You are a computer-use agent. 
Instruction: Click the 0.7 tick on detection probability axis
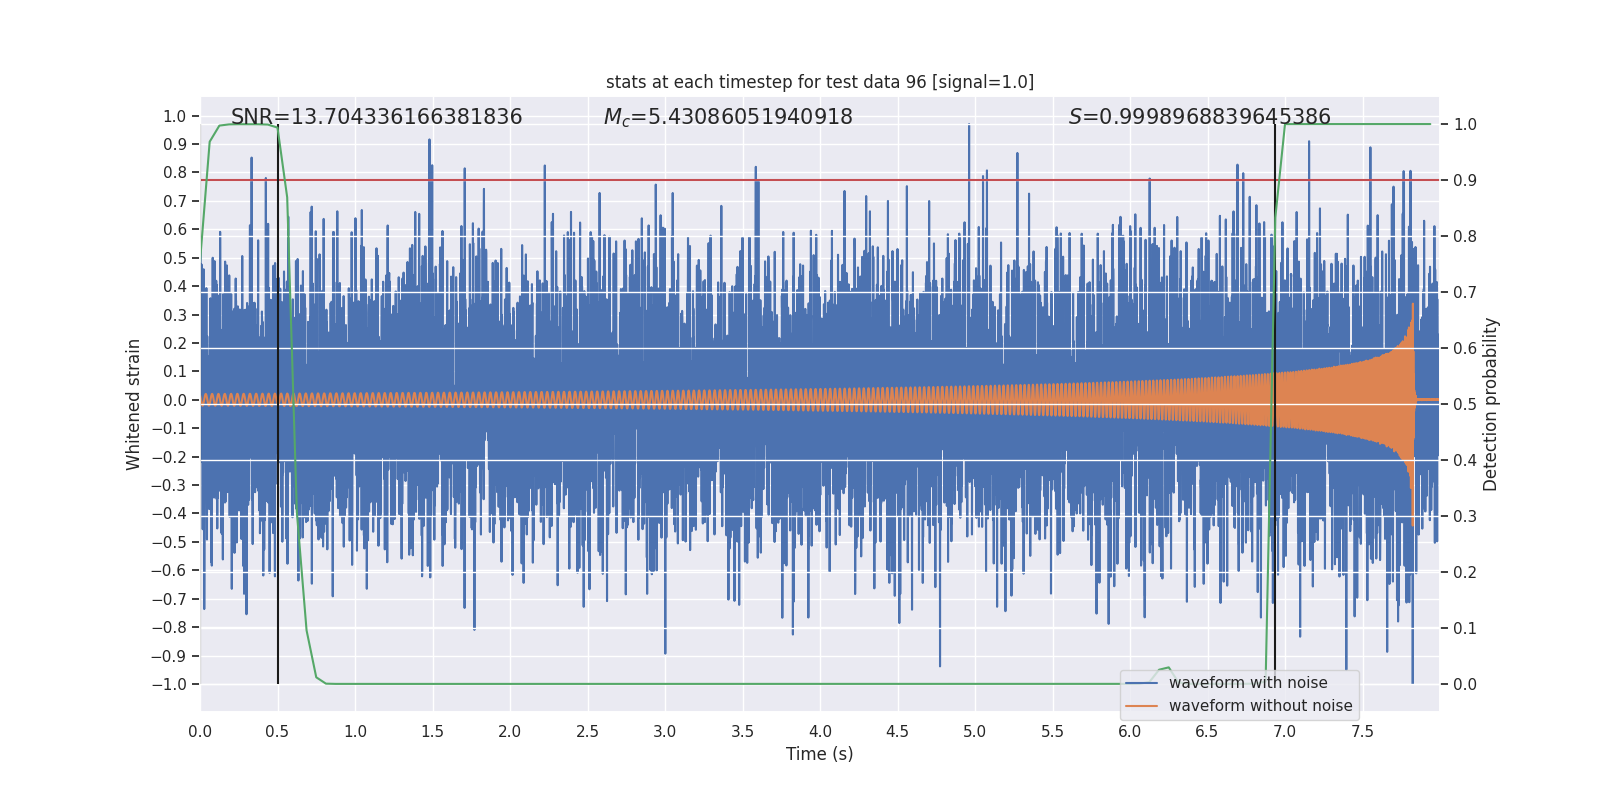pyautogui.click(x=1465, y=293)
